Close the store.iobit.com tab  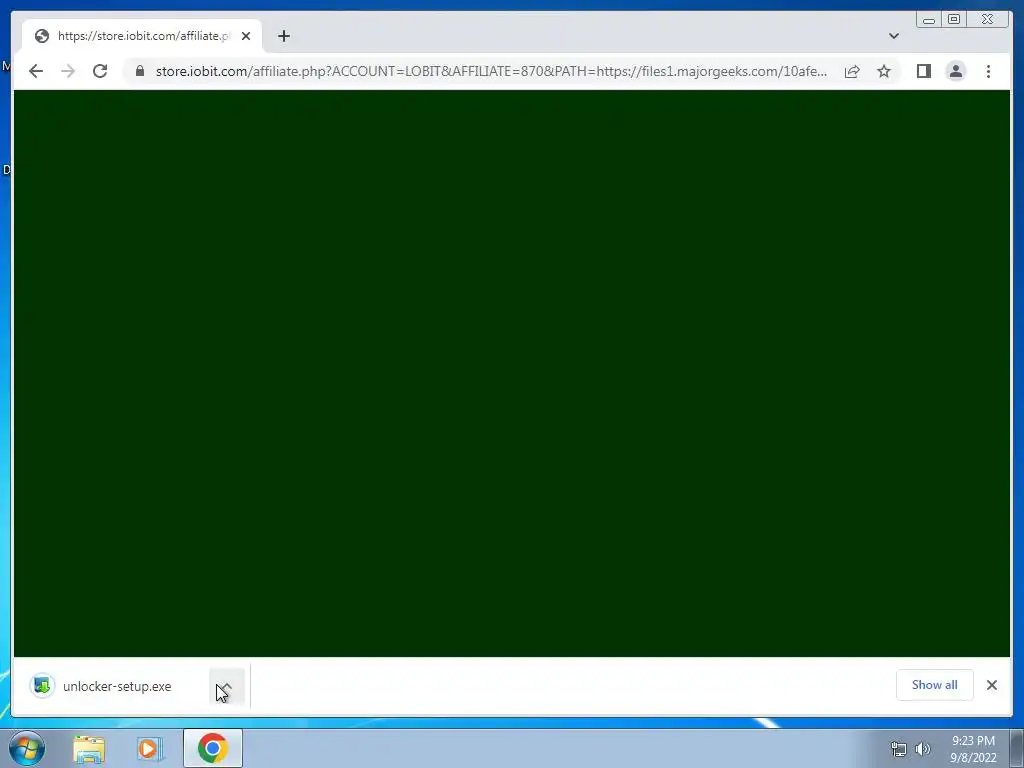pos(246,36)
